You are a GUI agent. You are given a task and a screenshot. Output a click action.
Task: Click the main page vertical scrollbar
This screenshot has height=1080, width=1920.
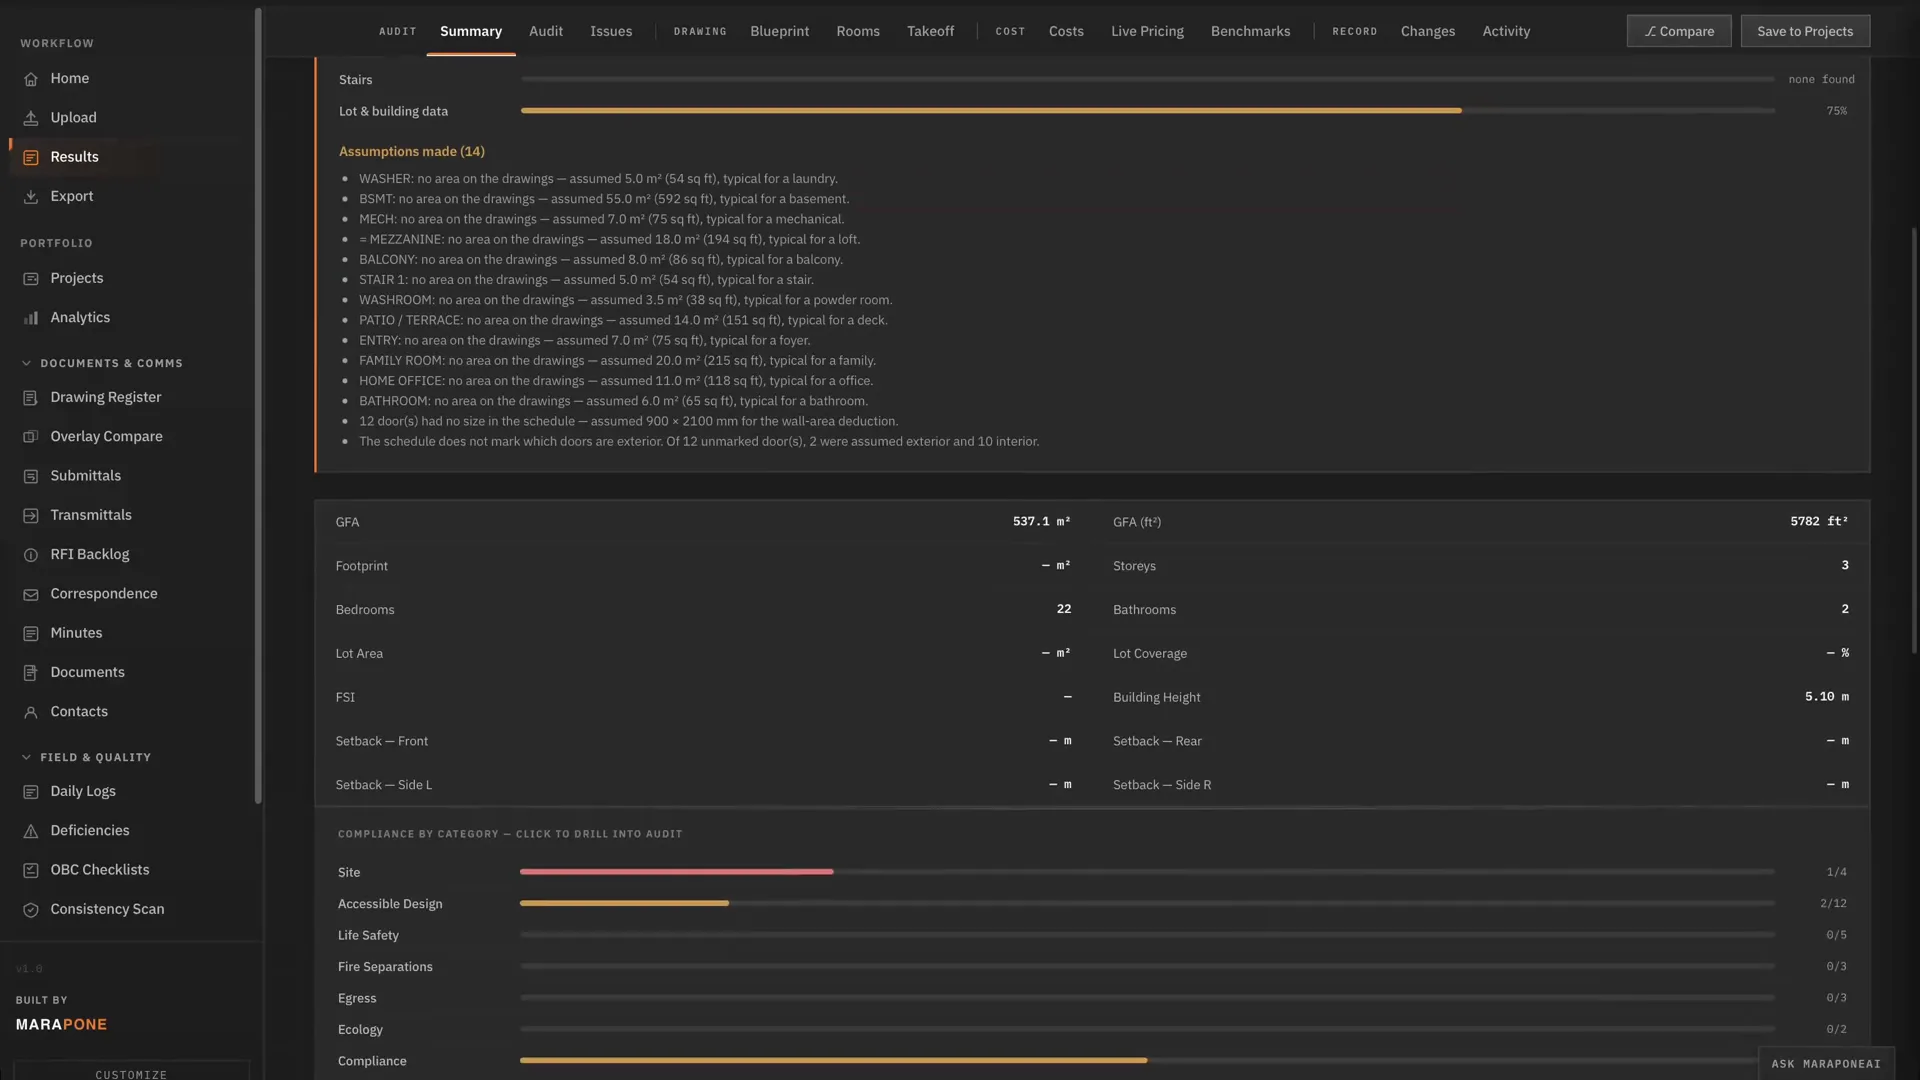1914,440
